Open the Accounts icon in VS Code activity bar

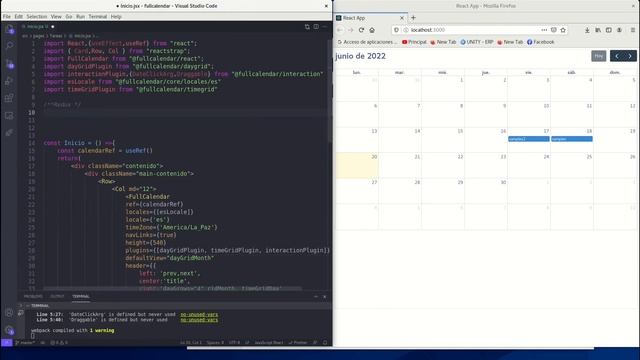click(9, 313)
